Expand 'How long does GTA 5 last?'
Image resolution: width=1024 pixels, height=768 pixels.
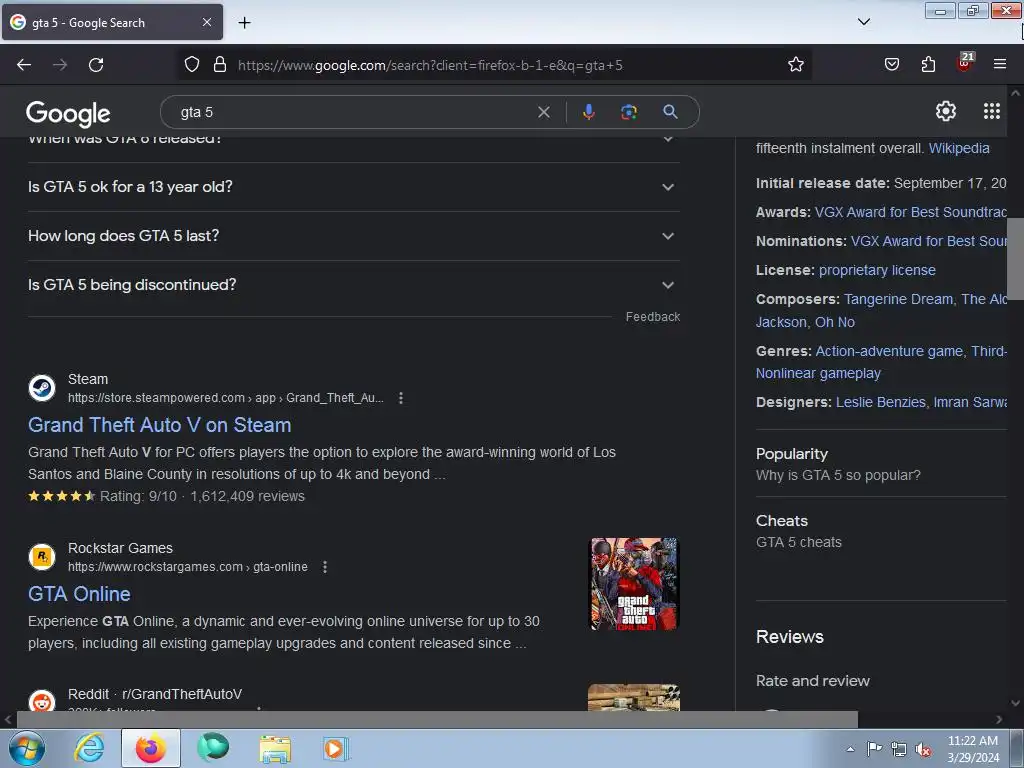point(353,236)
